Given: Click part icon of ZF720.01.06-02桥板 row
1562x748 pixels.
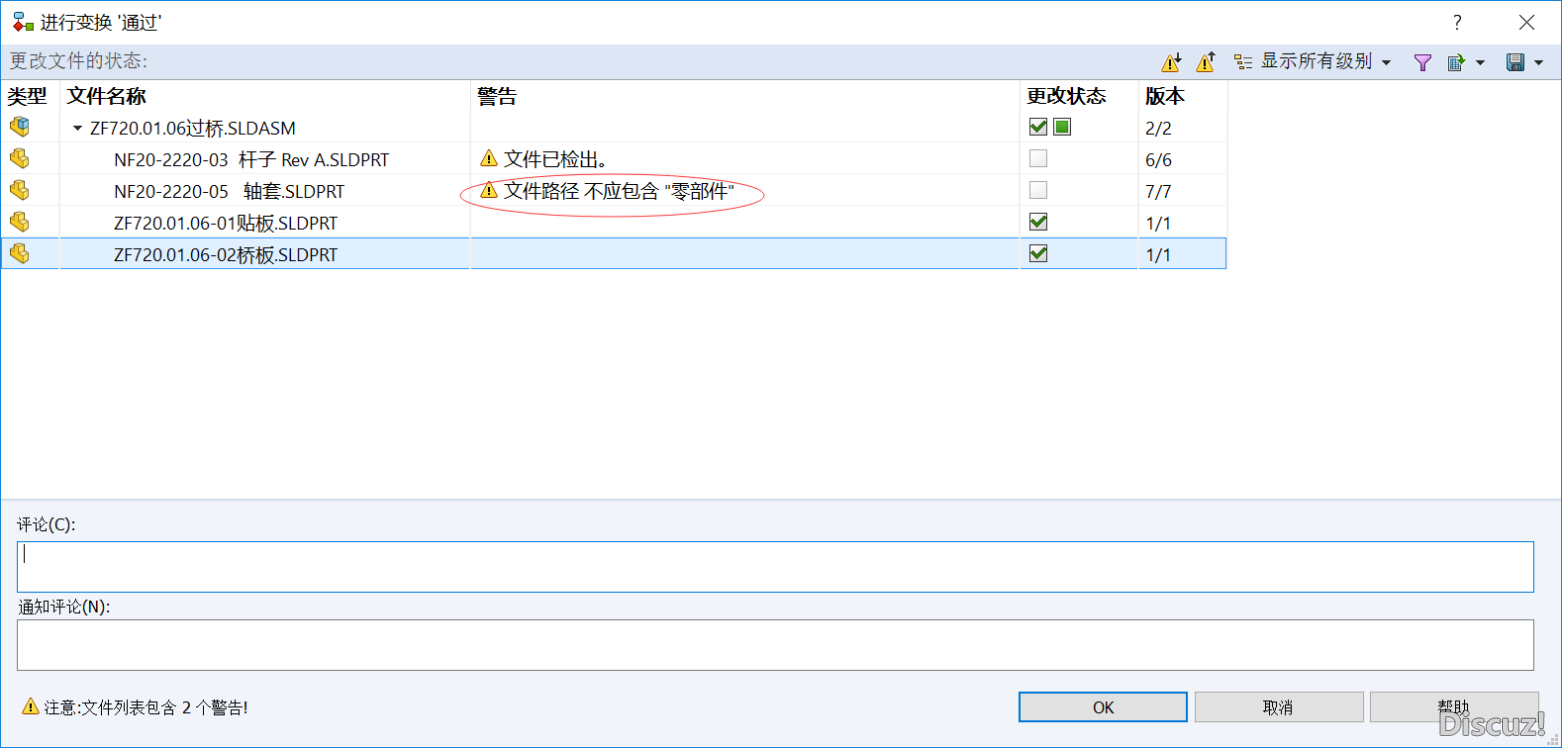Looking at the screenshot, I should click(x=19, y=253).
